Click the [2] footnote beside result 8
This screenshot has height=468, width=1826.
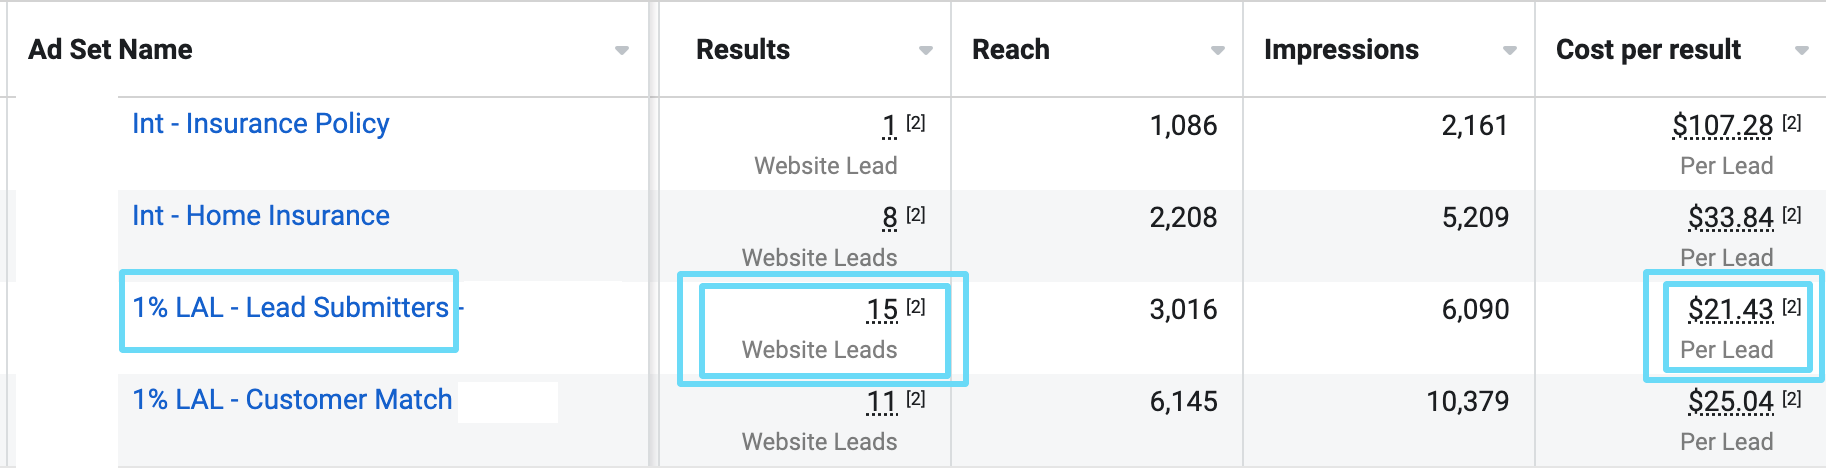916,215
